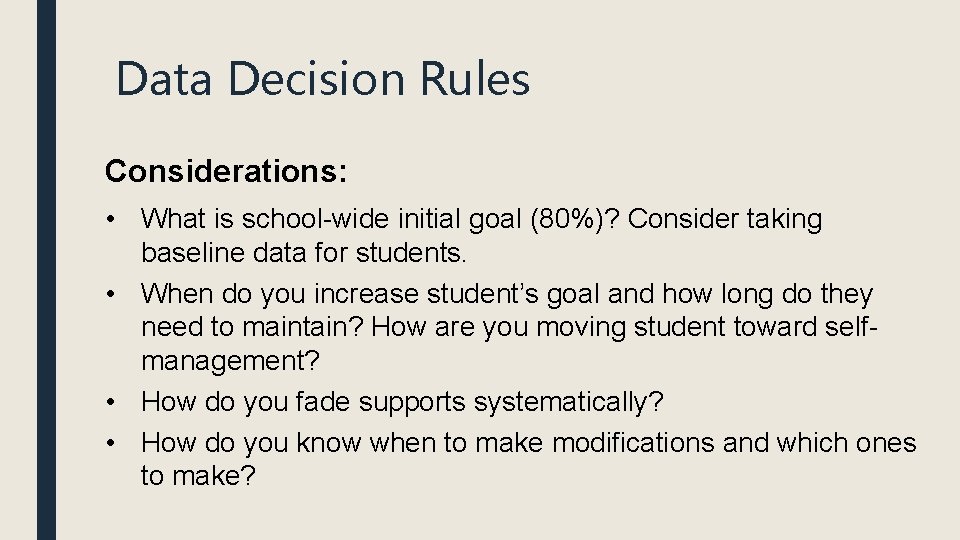
Task: Select the 'How do you fade supports' bullet
Action: click(402, 402)
